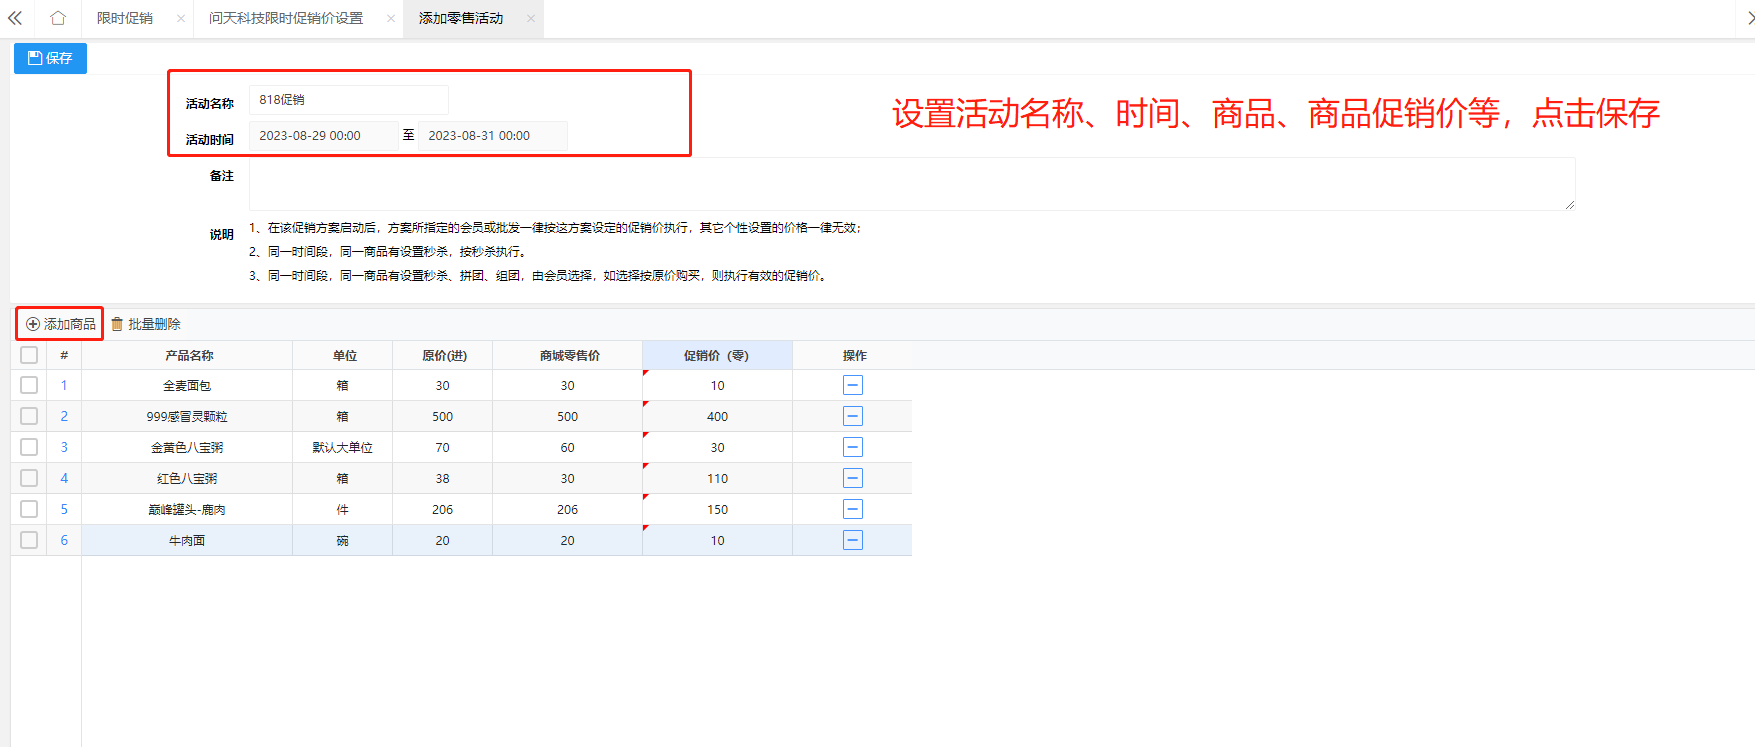Click the 保存 save button
Image resolution: width=1755 pixels, height=747 pixels.
click(x=50, y=58)
